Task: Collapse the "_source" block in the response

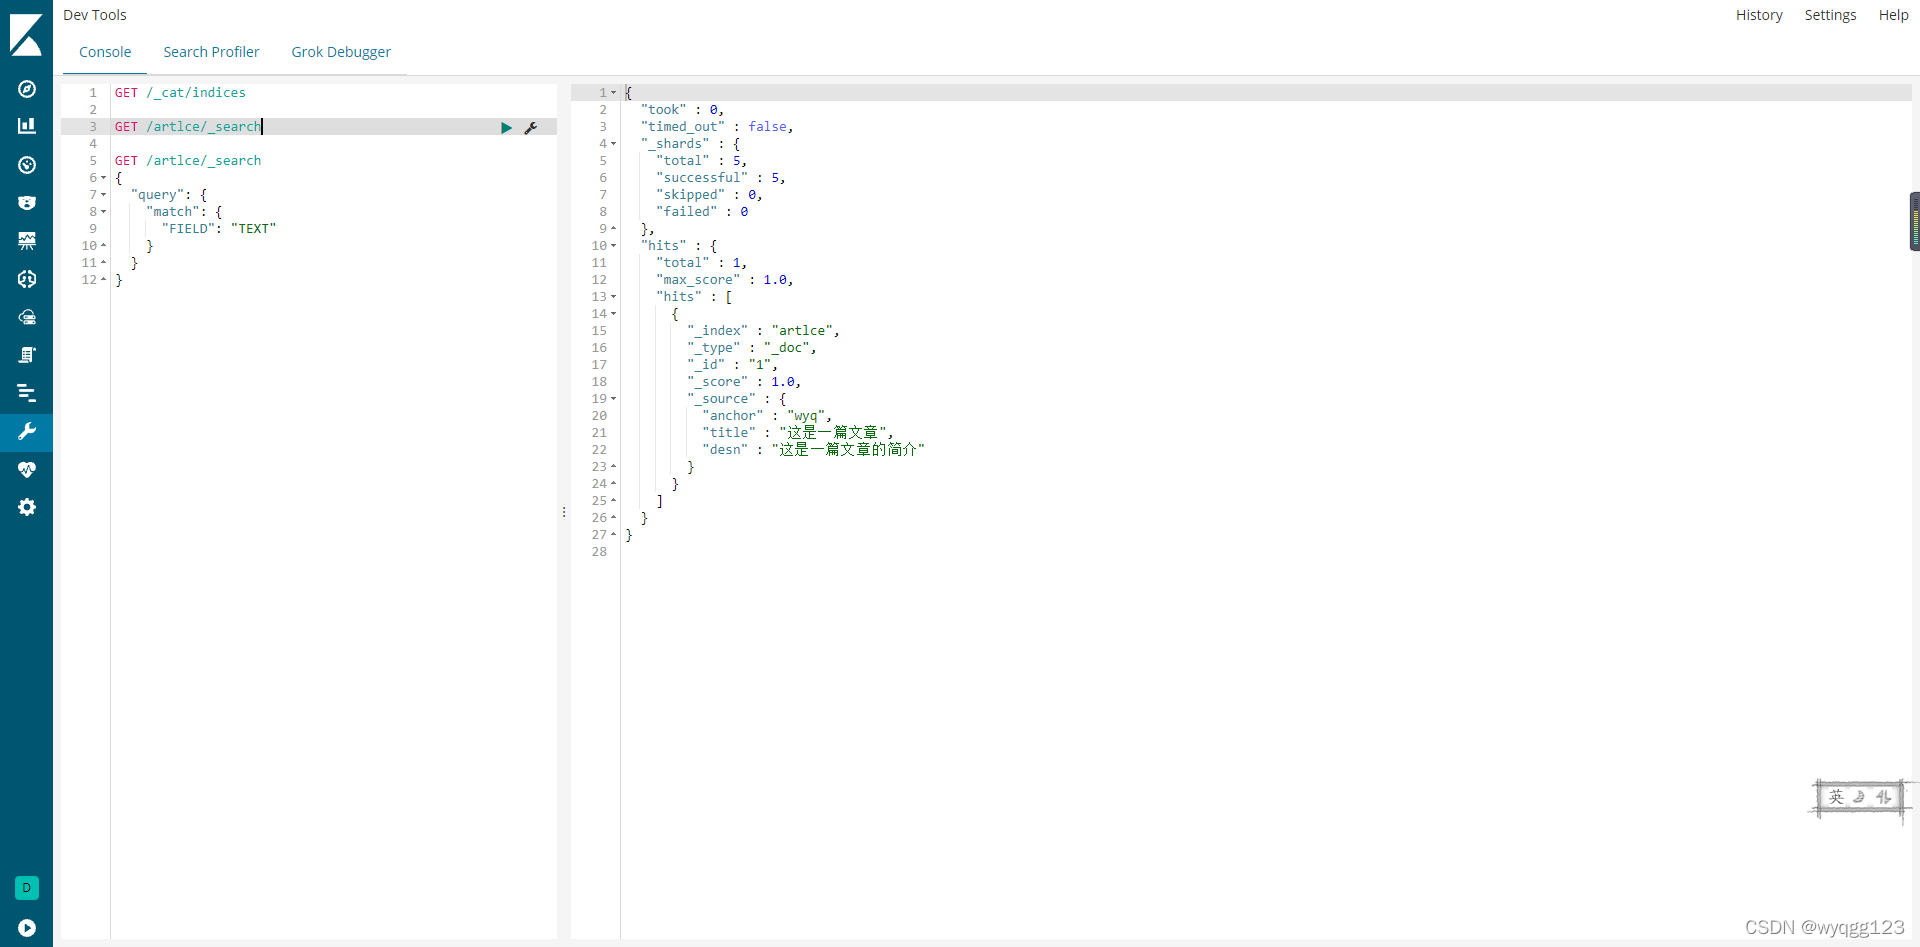Action: pos(613,399)
